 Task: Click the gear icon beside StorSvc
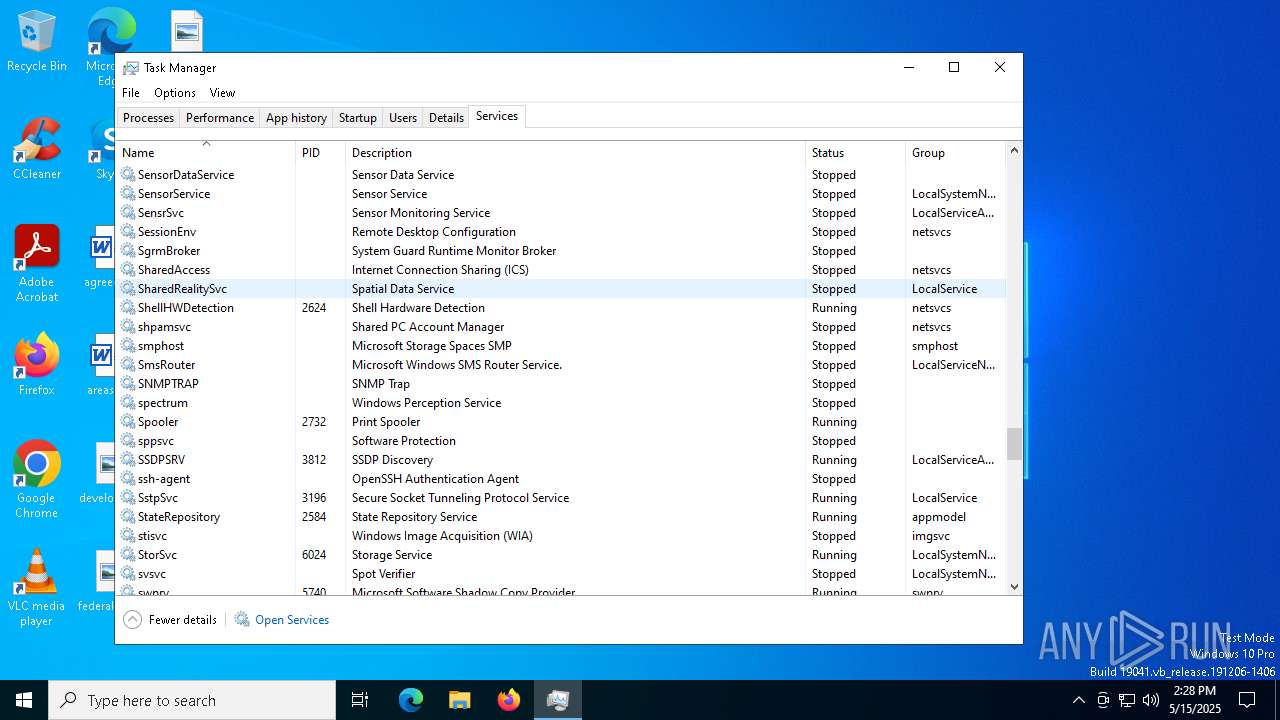click(128, 554)
